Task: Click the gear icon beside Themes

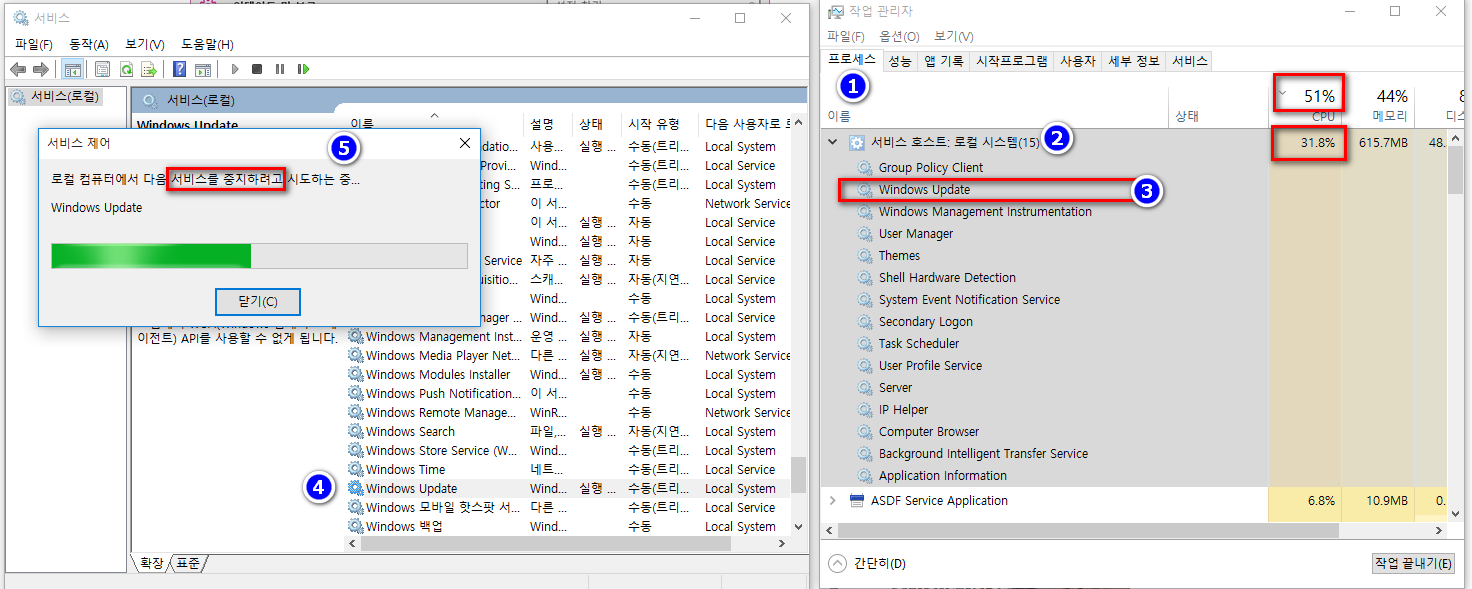Action: [865, 256]
